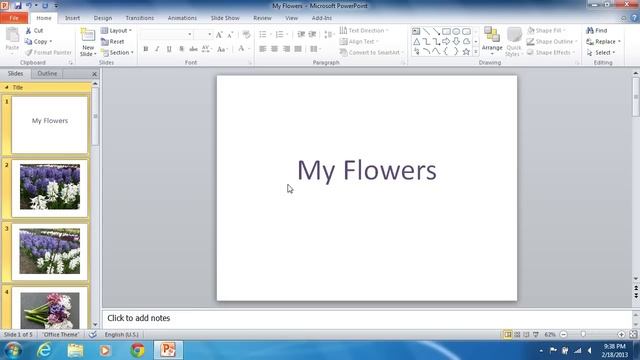Select the oval shape
The image size is (640, 360).
pyautogui.click(x=456, y=31)
